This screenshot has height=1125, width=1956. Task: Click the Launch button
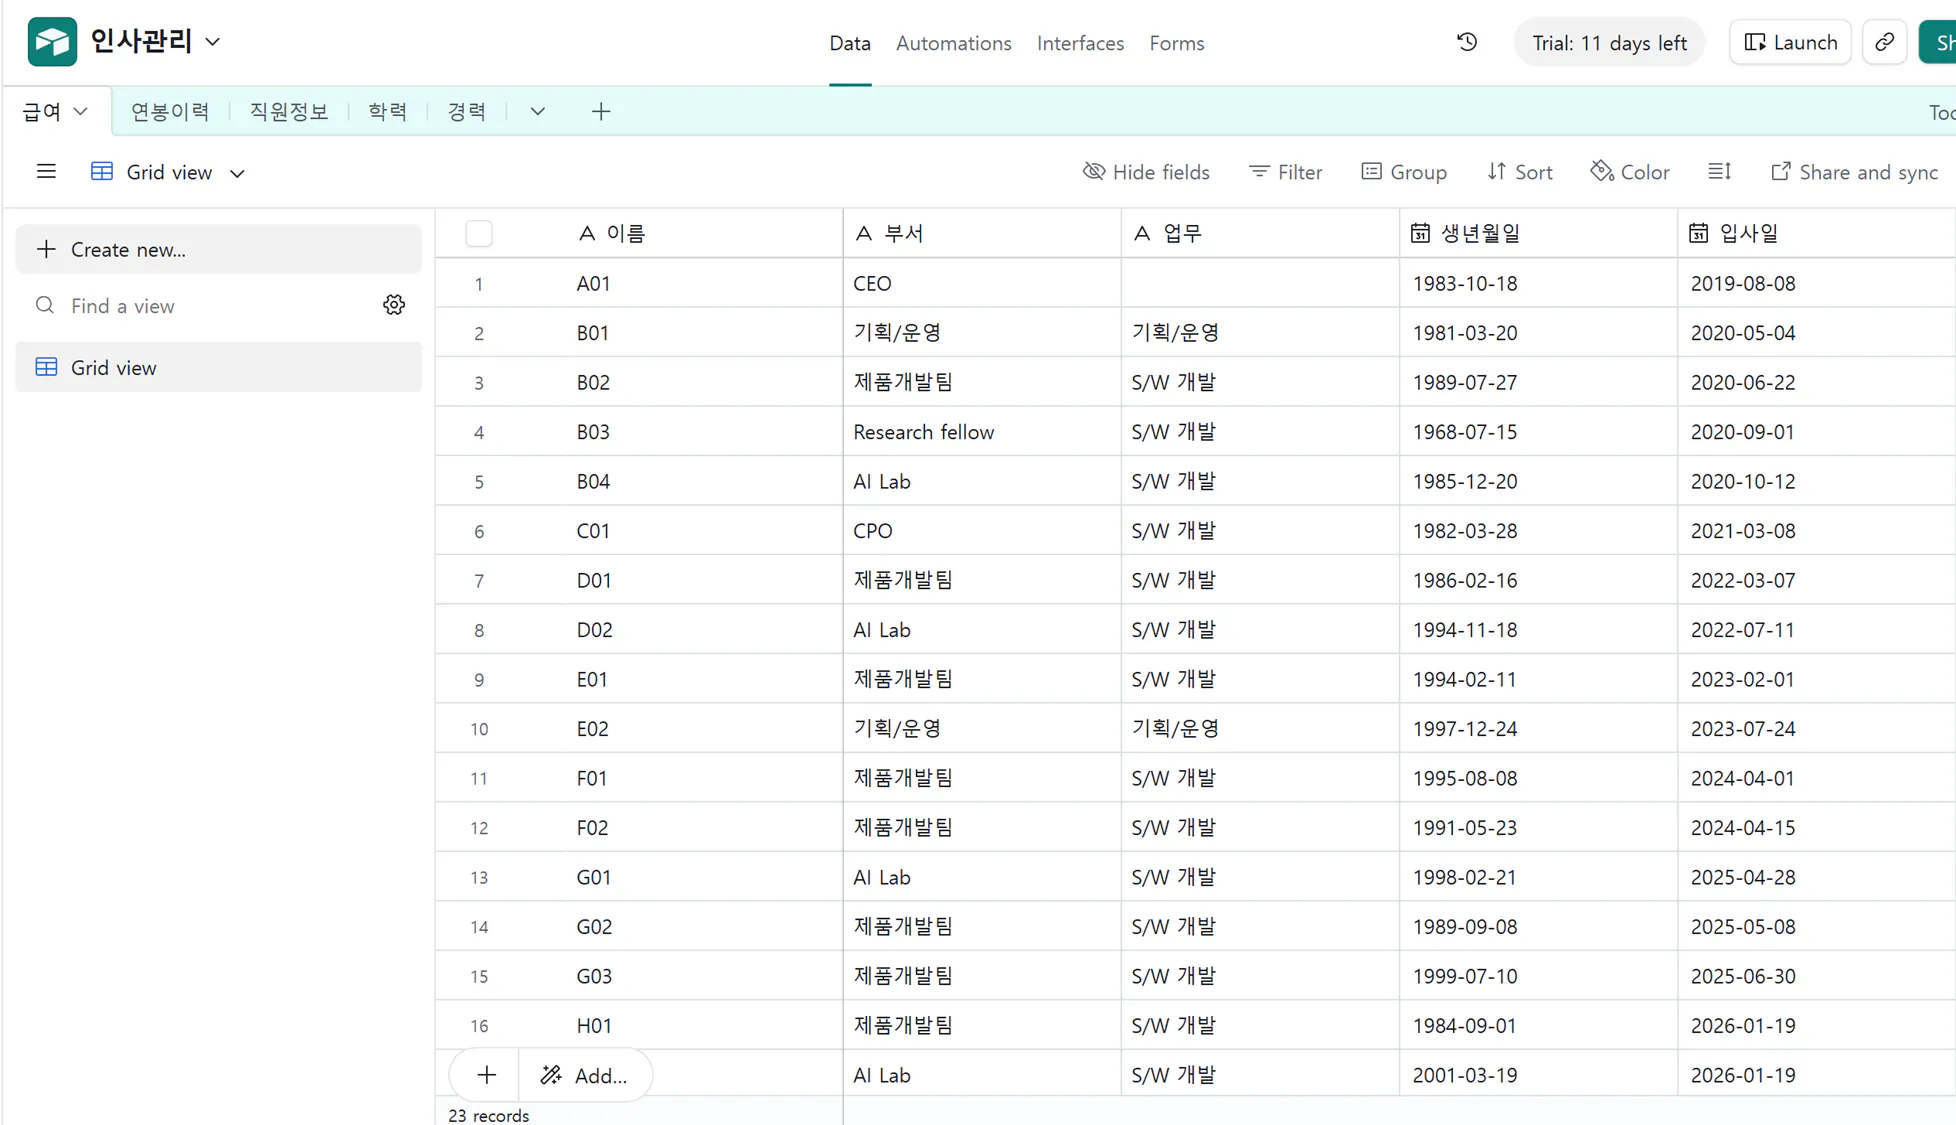pyautogui.click(x=1790, y=42)
